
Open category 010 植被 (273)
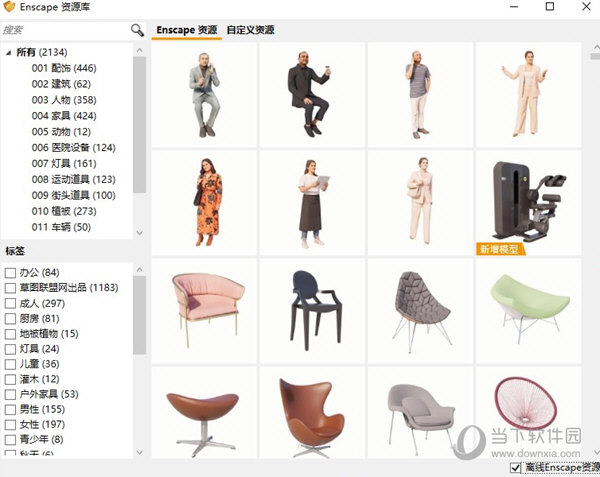64,211
